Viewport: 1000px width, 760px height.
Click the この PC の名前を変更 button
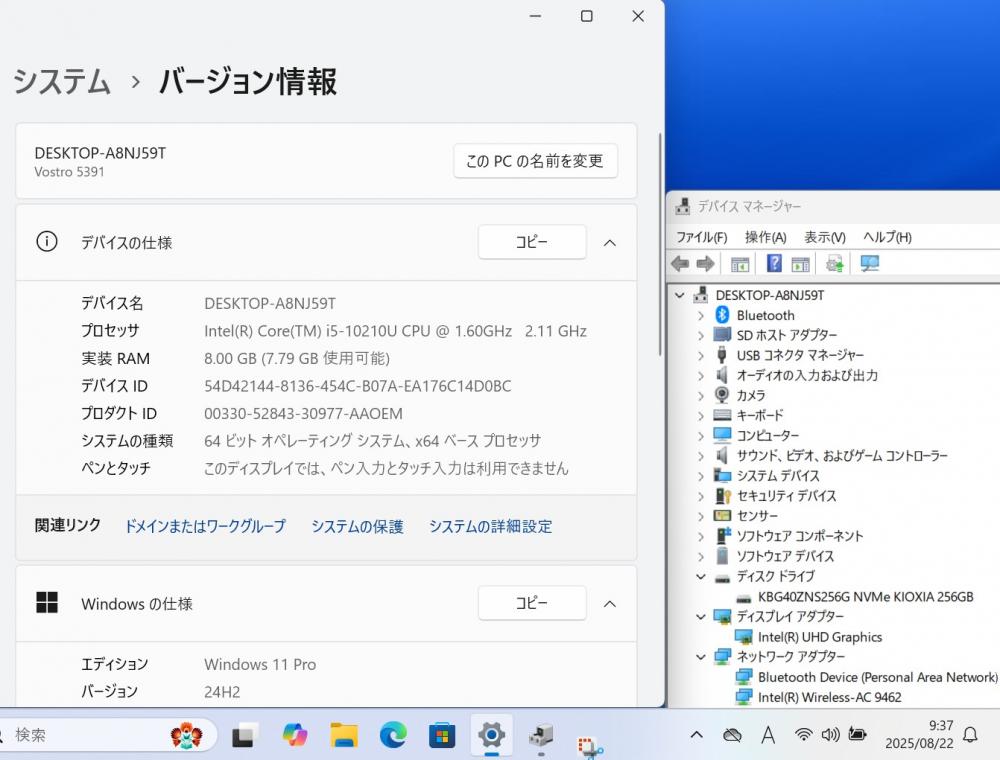click(x=535, y=161)
